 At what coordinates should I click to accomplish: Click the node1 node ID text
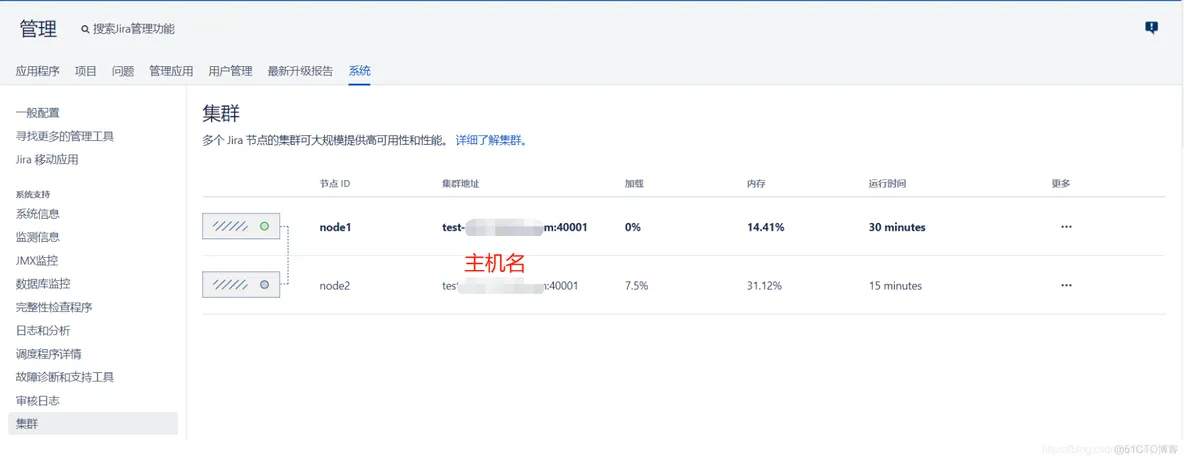coord(335,226)
